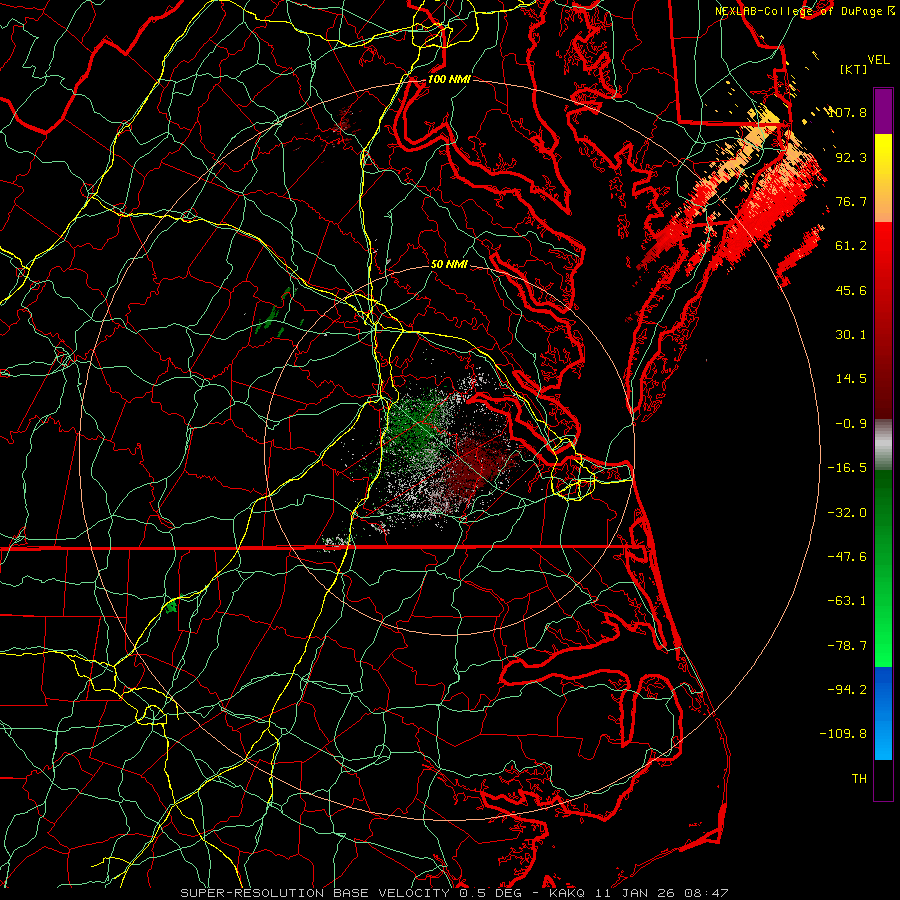Click SUPER-RESOLUTION BASE VELOCITY in caption
This screenshot has width=900, height=900.
tap(315, 893)
